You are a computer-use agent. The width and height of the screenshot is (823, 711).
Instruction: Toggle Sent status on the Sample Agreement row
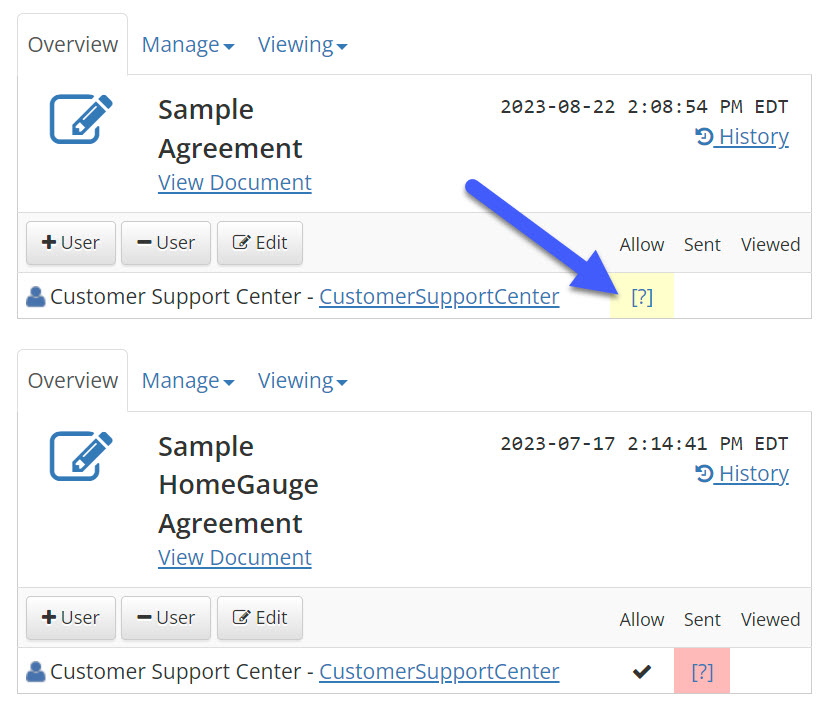coord(702,297)
